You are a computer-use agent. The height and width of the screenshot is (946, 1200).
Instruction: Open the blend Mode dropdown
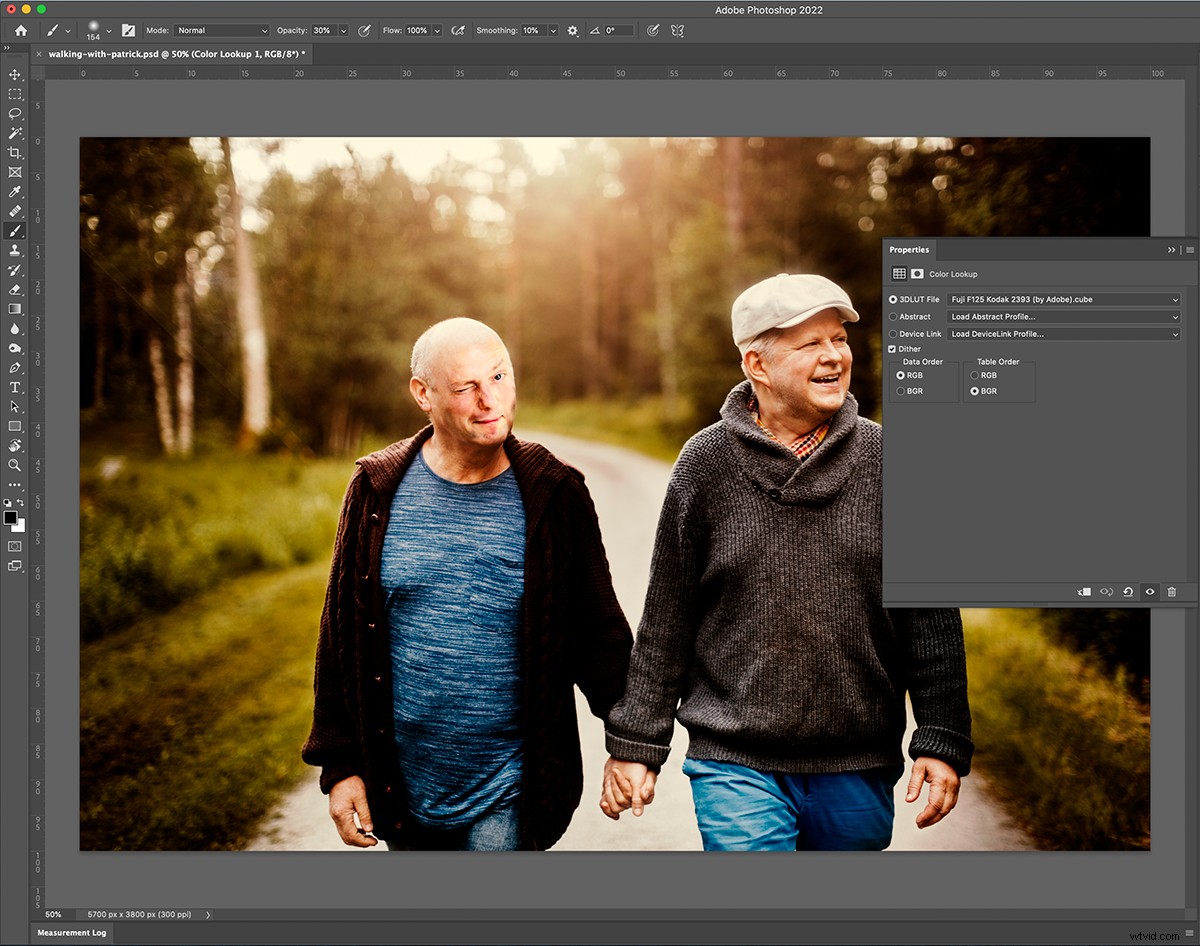coord(221,30)
